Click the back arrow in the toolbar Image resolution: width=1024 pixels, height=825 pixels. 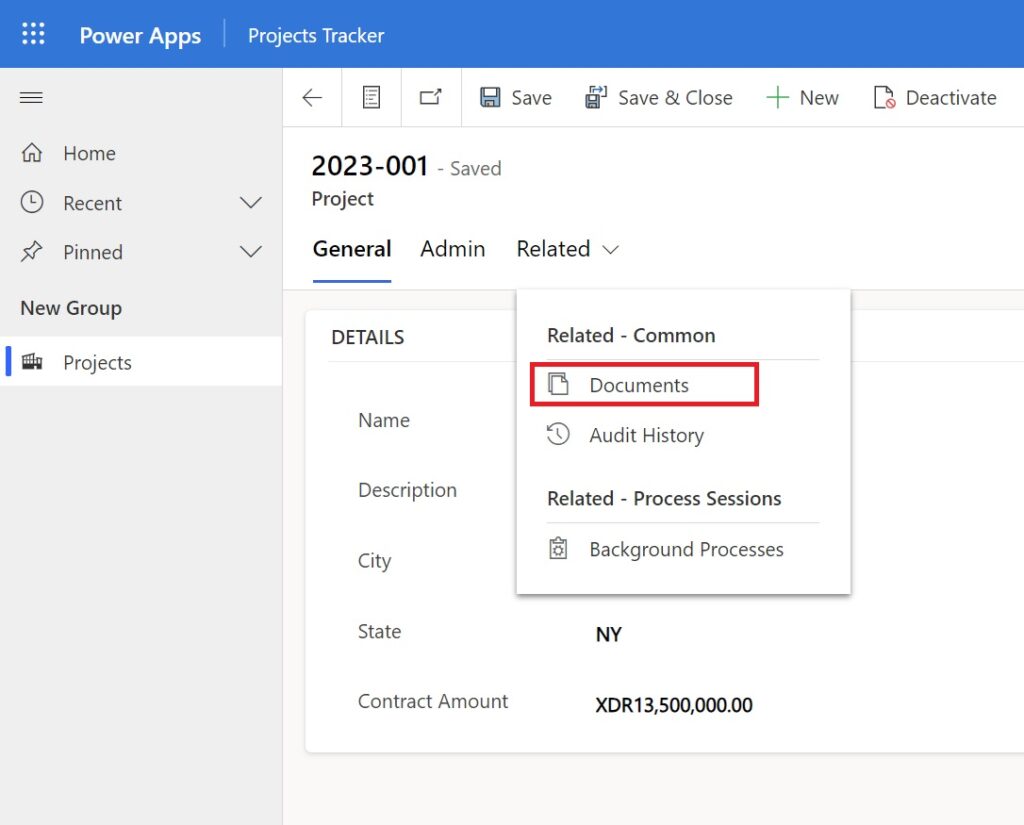(311, 97)
